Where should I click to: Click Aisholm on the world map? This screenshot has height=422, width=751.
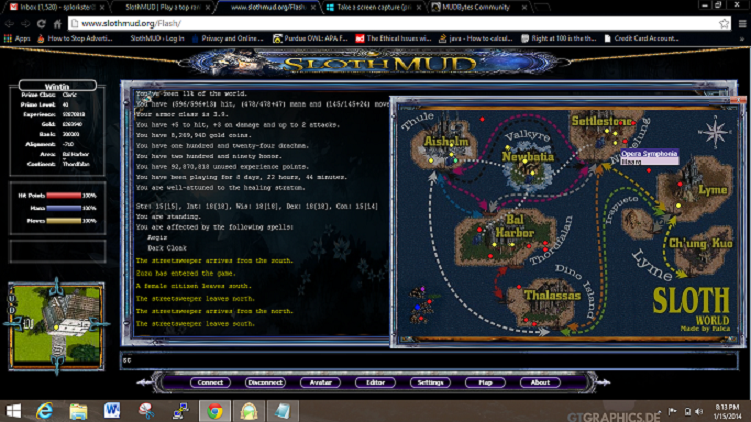446,142
